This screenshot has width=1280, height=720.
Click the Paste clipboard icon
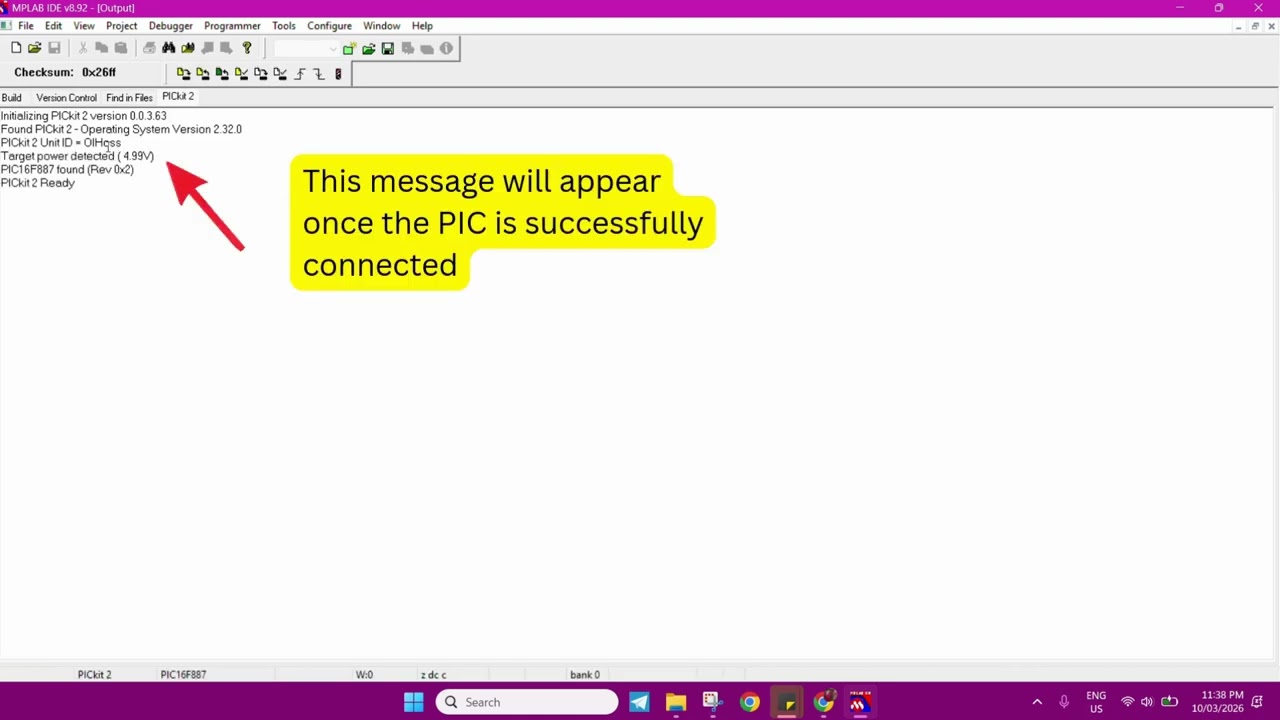pos(121,48)
